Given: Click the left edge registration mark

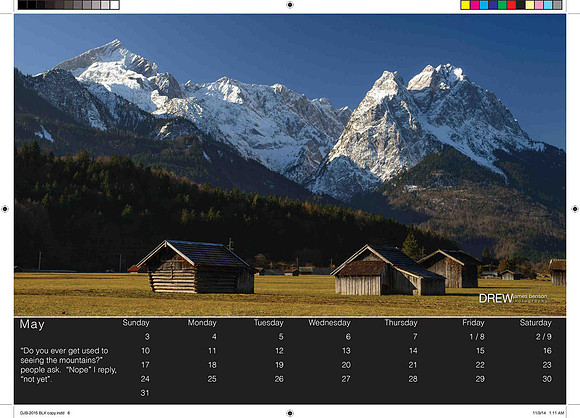Looking at the screenshot, I should [5, 209].
